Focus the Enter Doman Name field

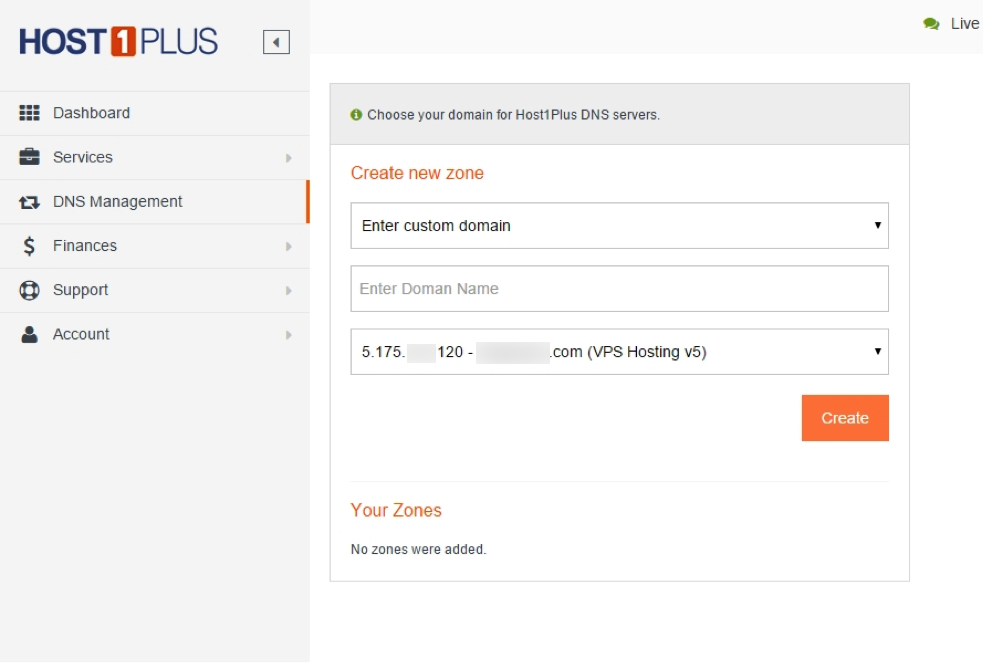point(619,289)
